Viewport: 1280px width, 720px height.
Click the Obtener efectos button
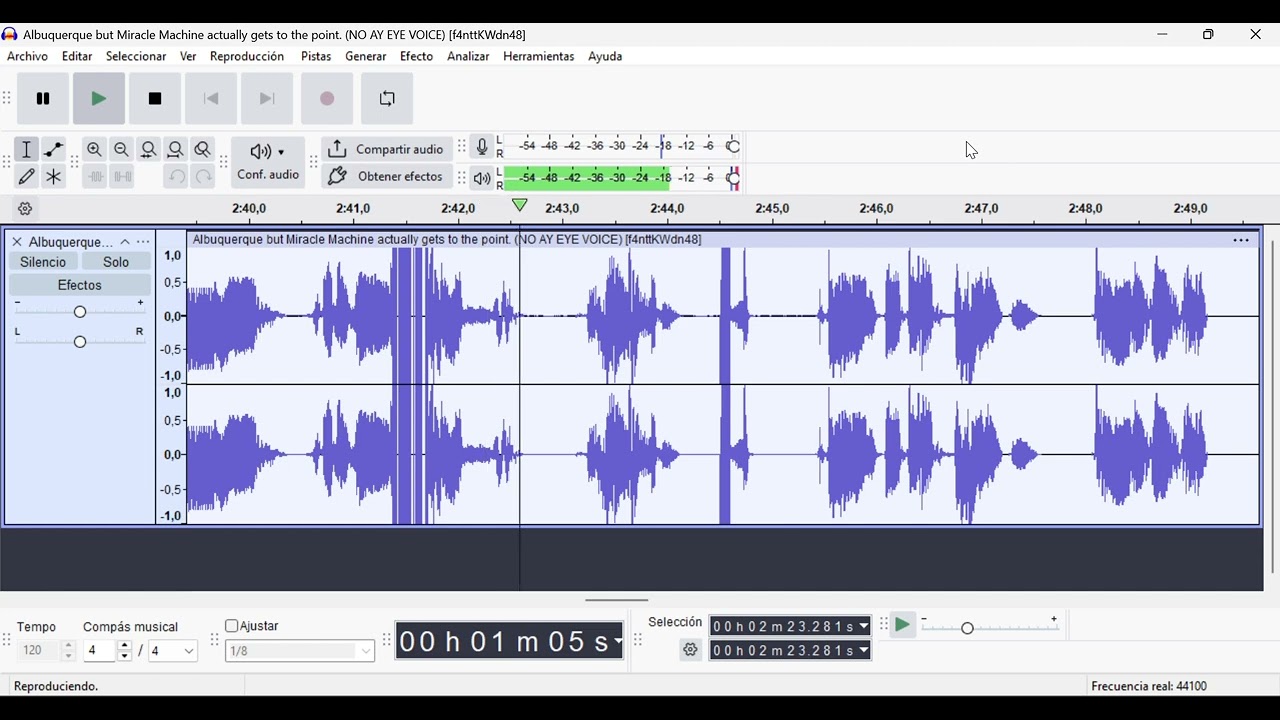[387, 177]
